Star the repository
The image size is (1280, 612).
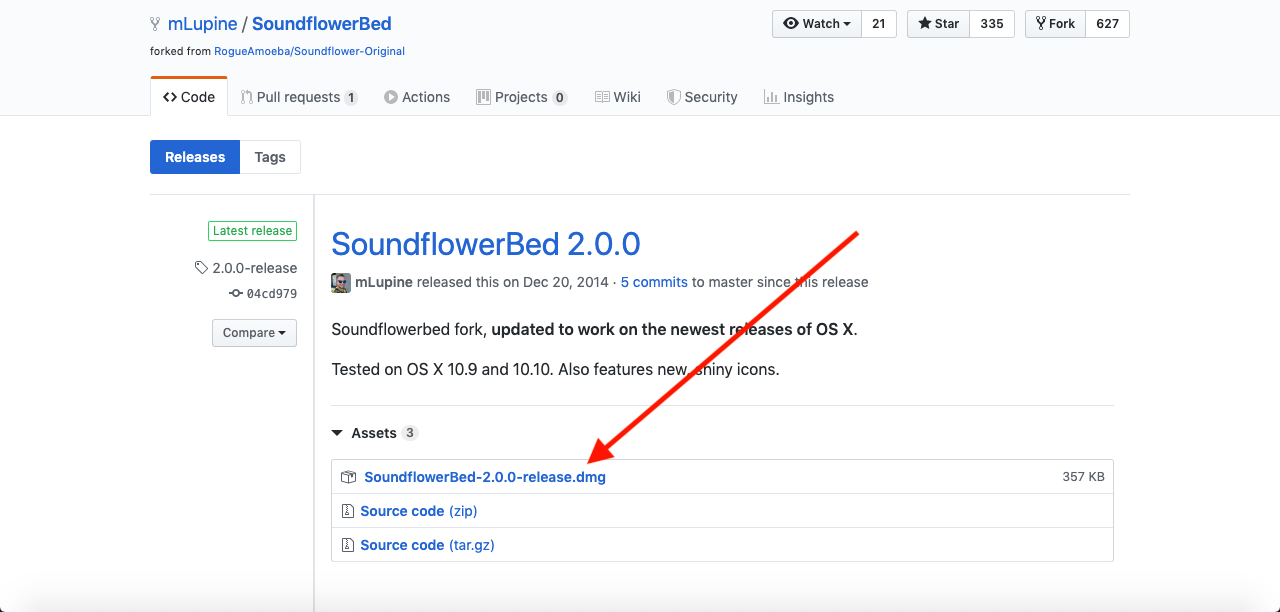click(x=938, y=24)
